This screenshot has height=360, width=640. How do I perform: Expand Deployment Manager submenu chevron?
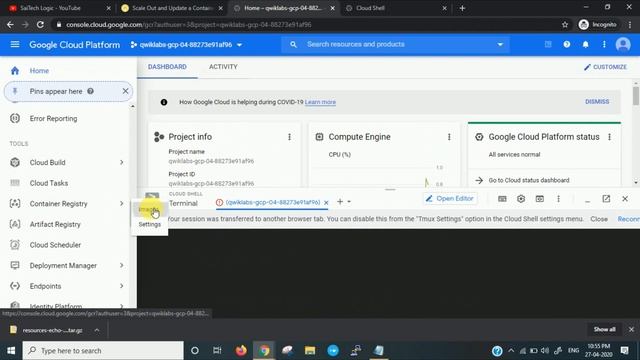click(122, 265)
